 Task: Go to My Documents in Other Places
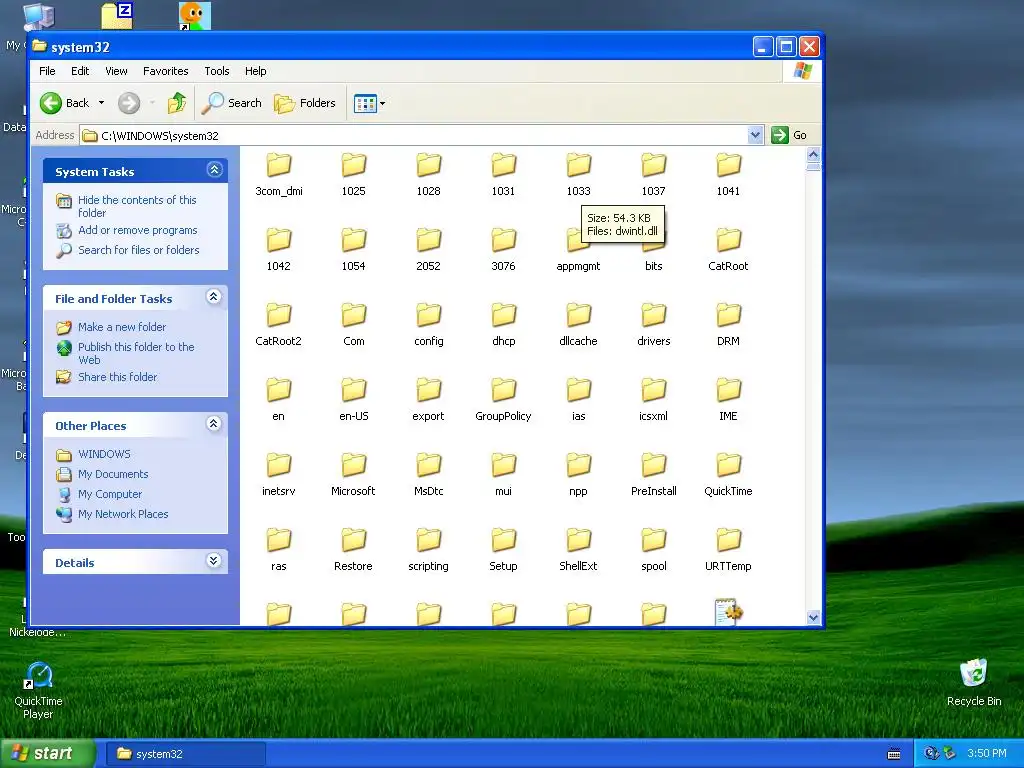(112, 474)
